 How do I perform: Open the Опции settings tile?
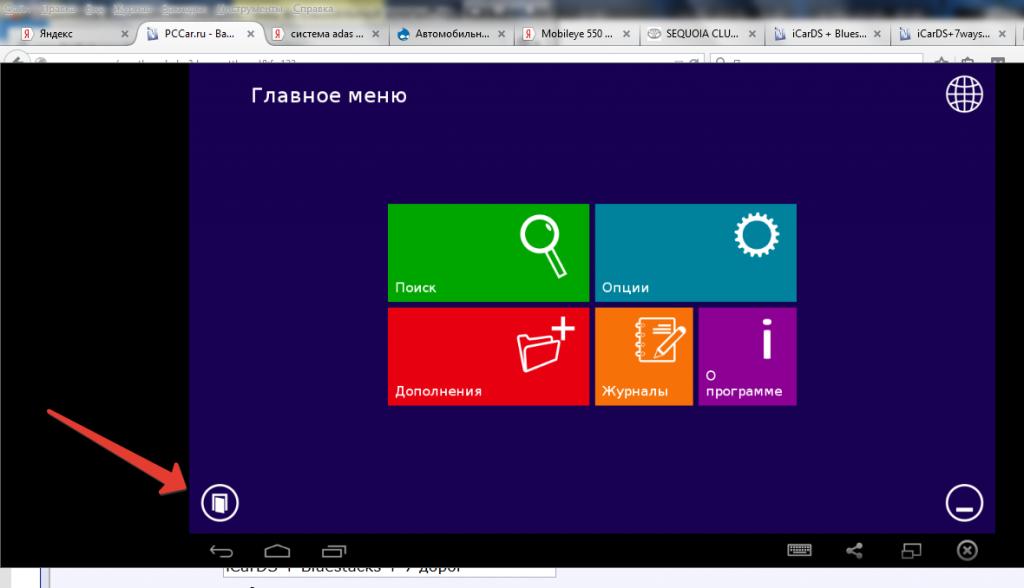695,253
